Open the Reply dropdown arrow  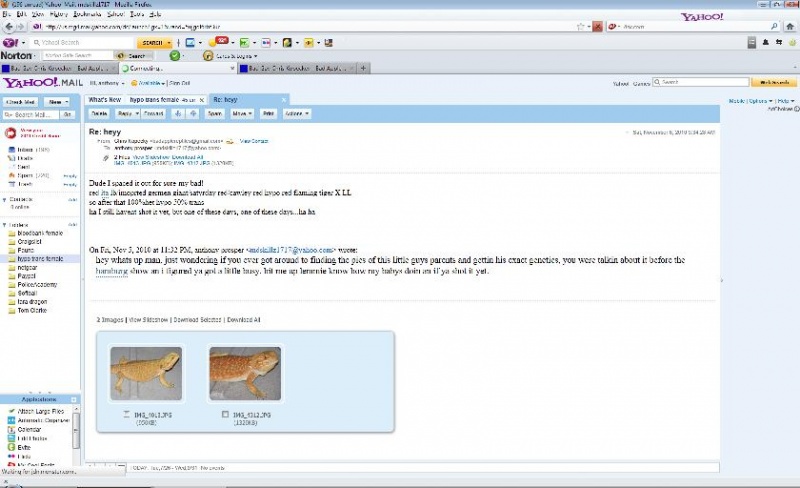coord(137,114)
